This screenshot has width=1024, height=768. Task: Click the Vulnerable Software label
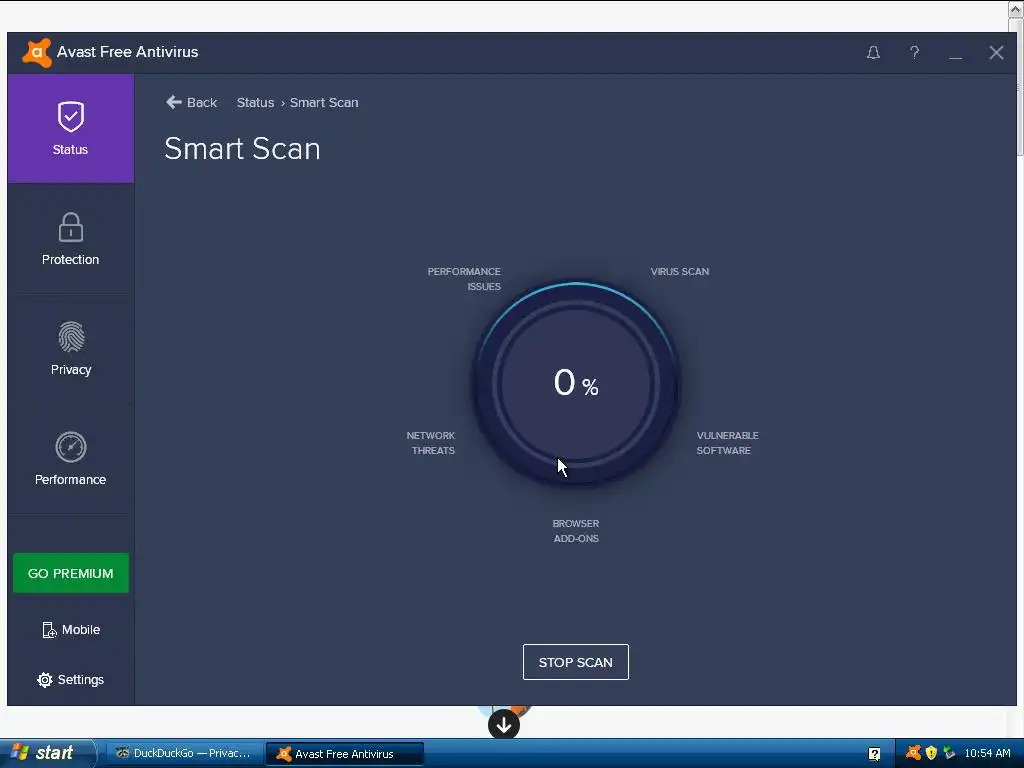tap(728, 443)
